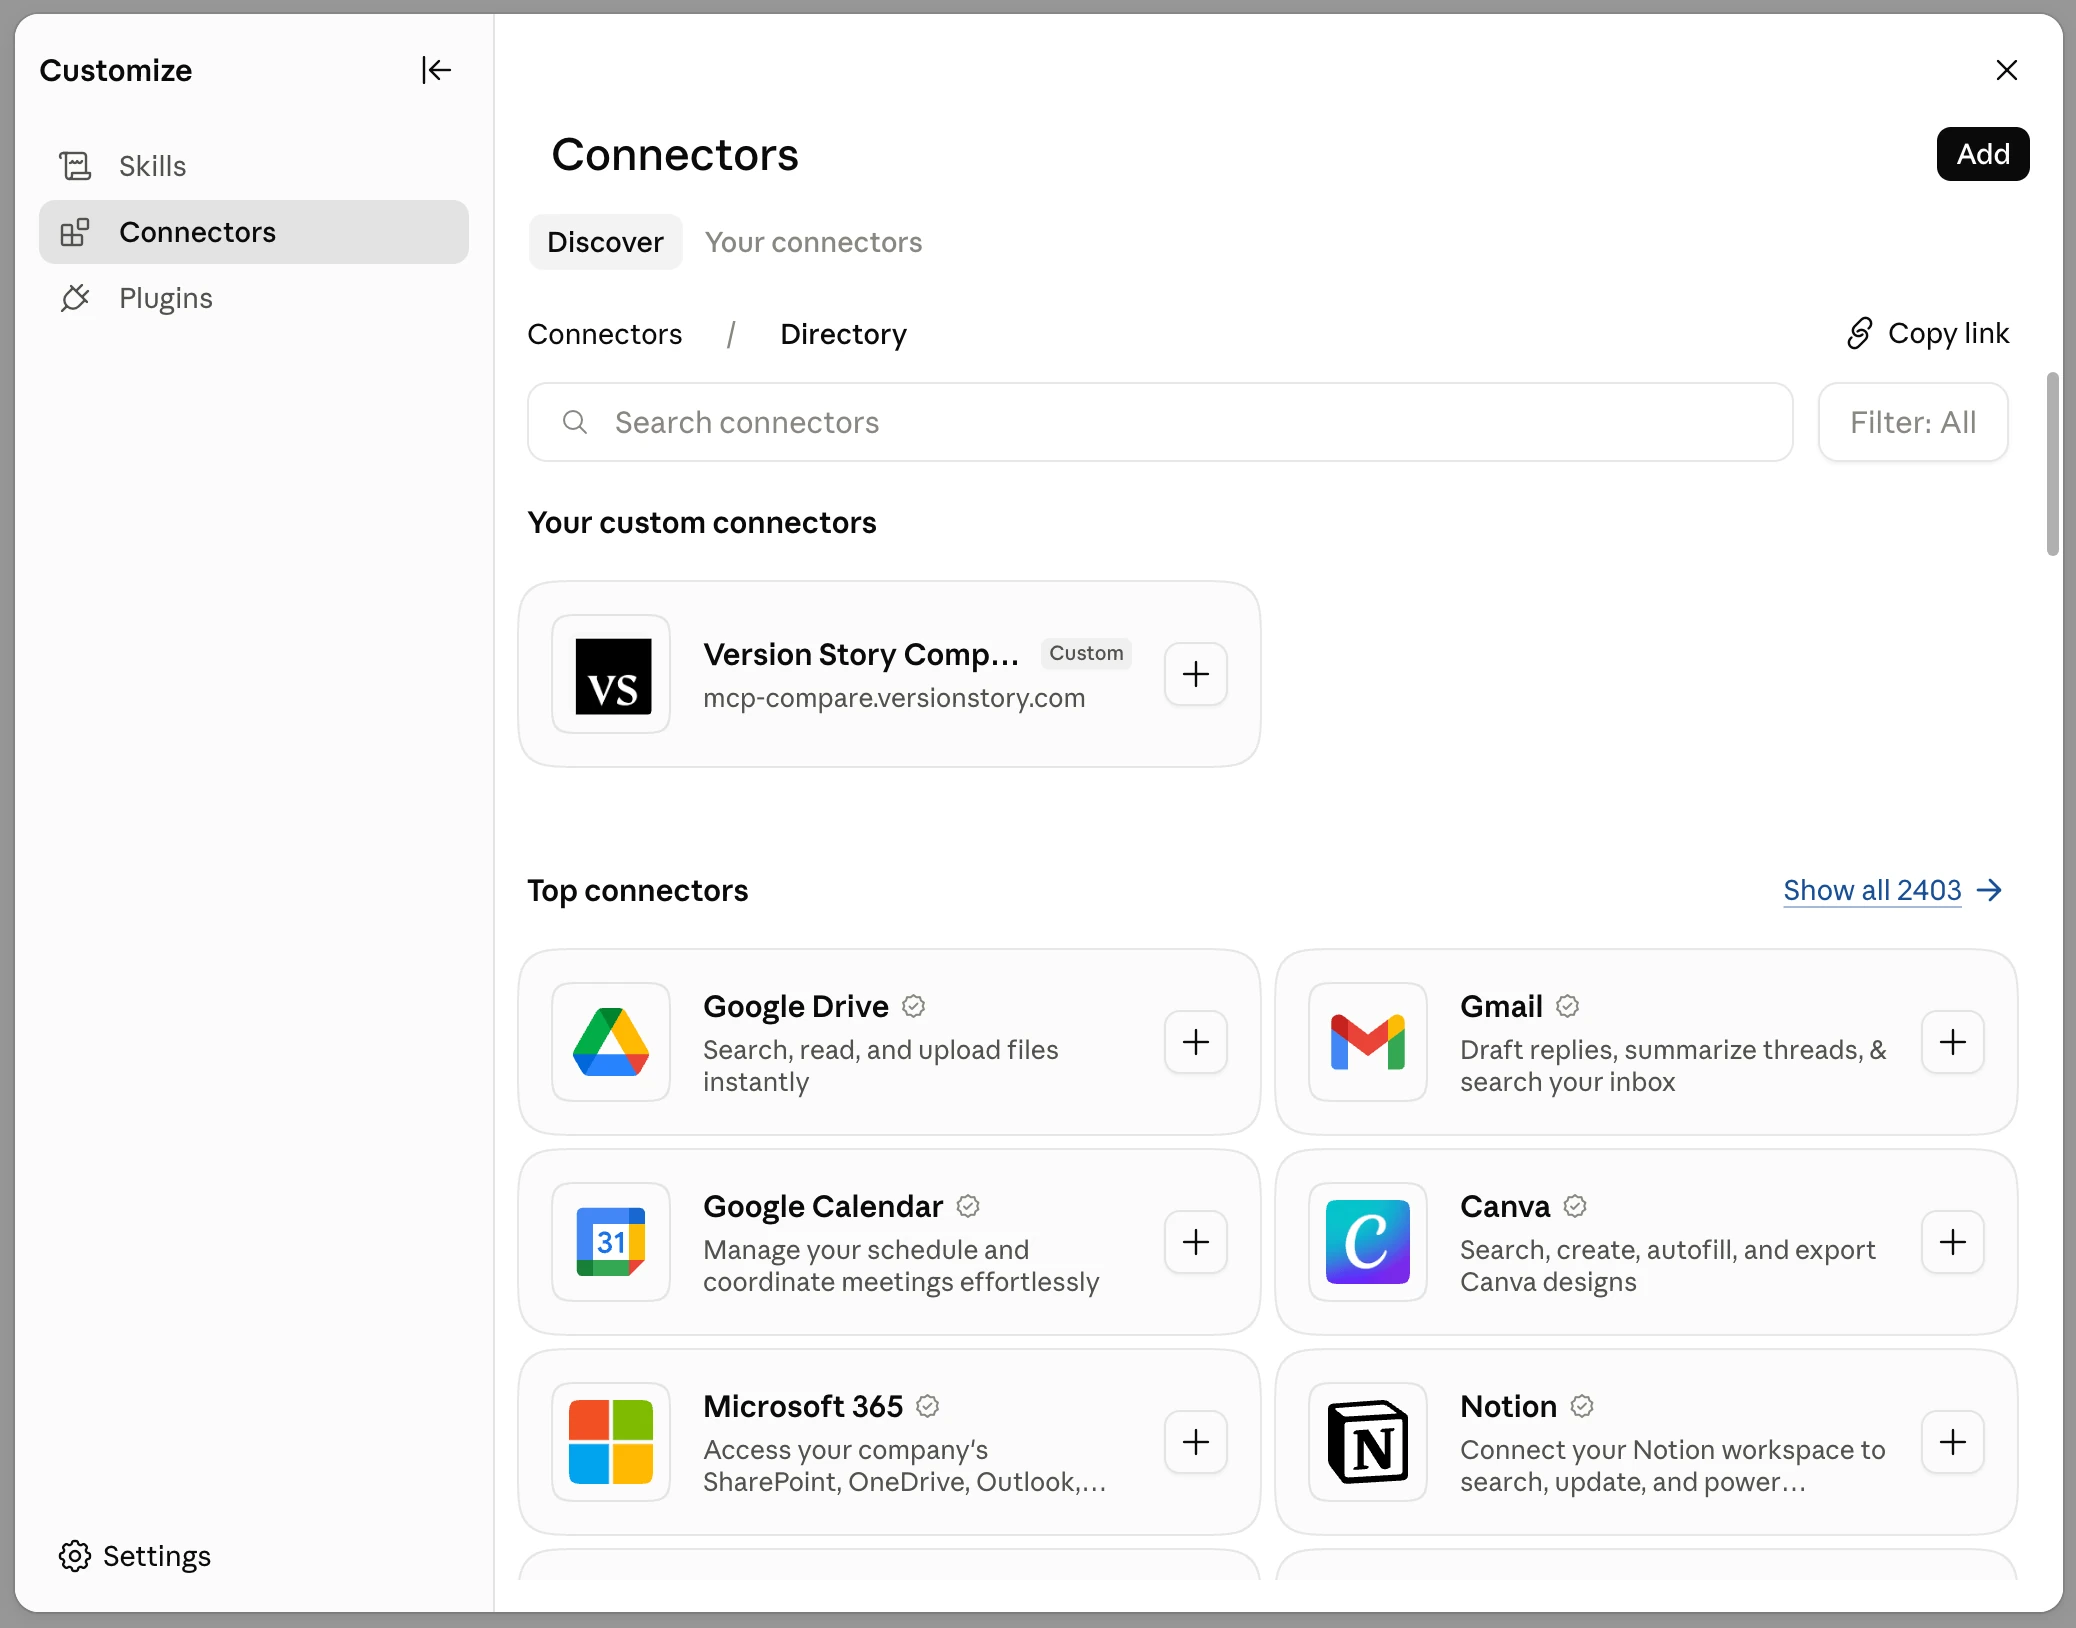This screenshot has width=2076, height=1628.
Task: Click the search magnifier icon
Action: 574,422
